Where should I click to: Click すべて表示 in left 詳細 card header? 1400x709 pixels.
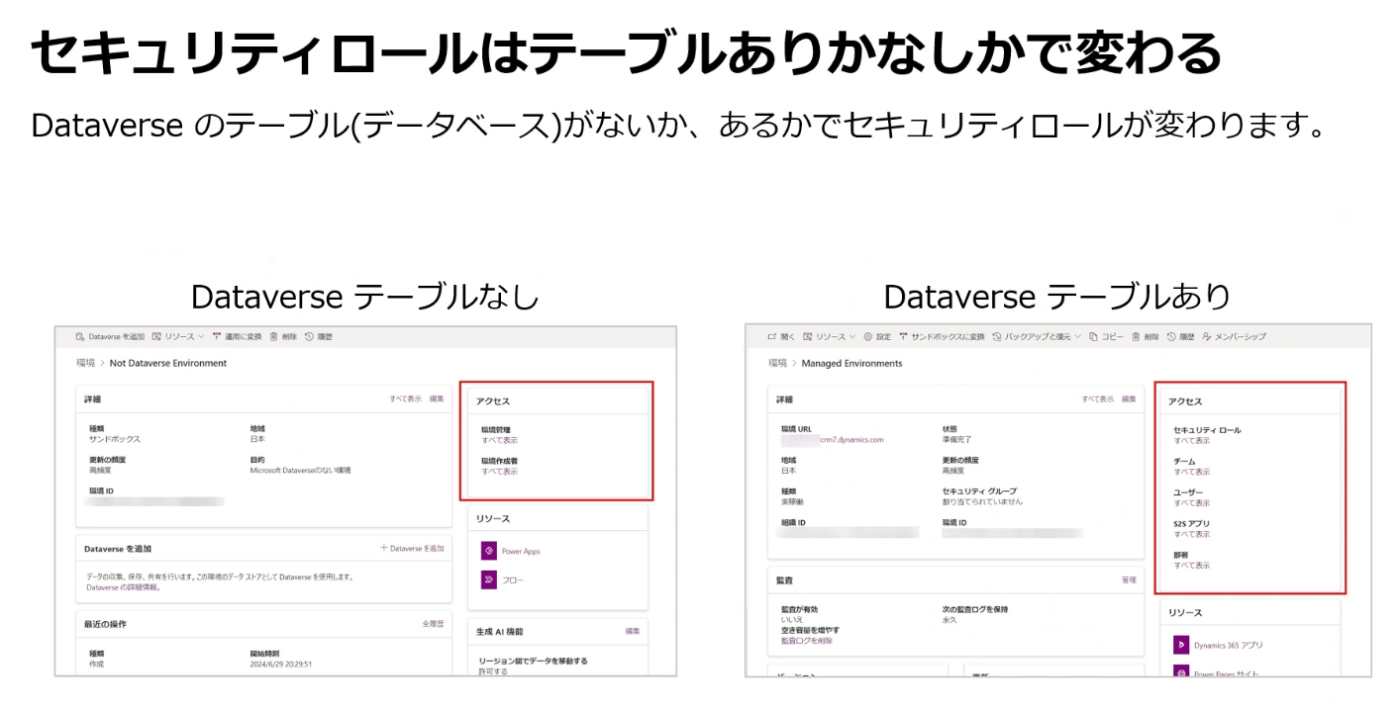(406, 399)
